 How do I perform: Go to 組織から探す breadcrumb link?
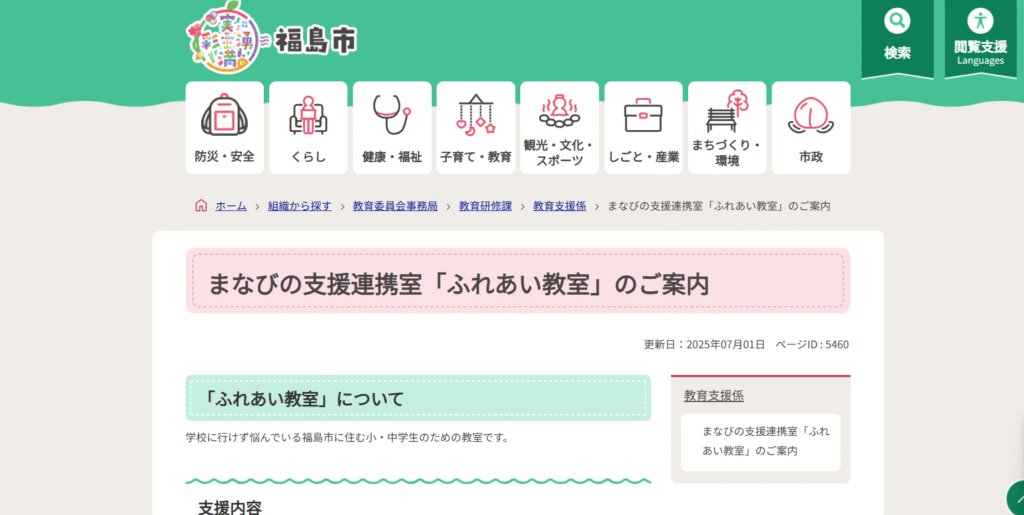pyautogui.click(x=300, y=206)
